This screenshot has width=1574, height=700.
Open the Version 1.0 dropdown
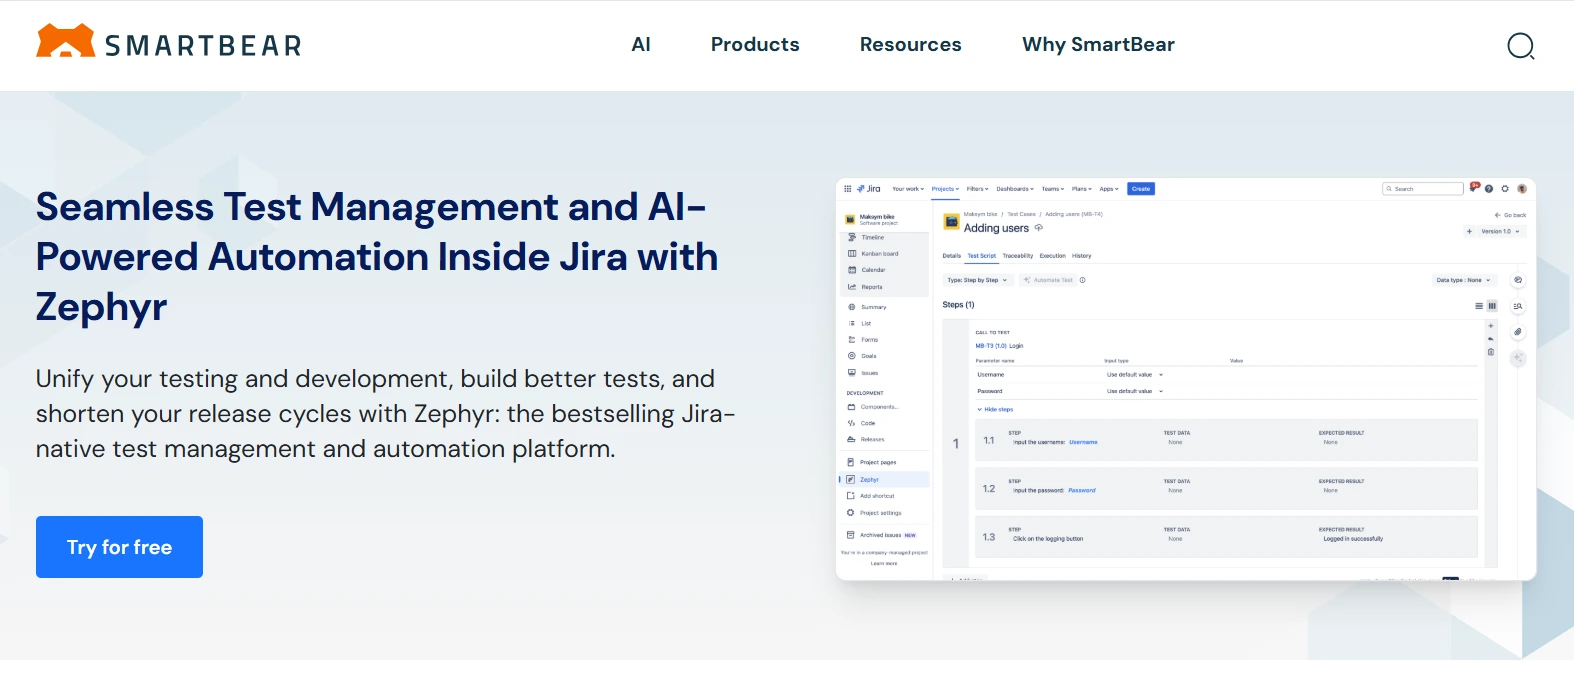(x=1500, y=231)
